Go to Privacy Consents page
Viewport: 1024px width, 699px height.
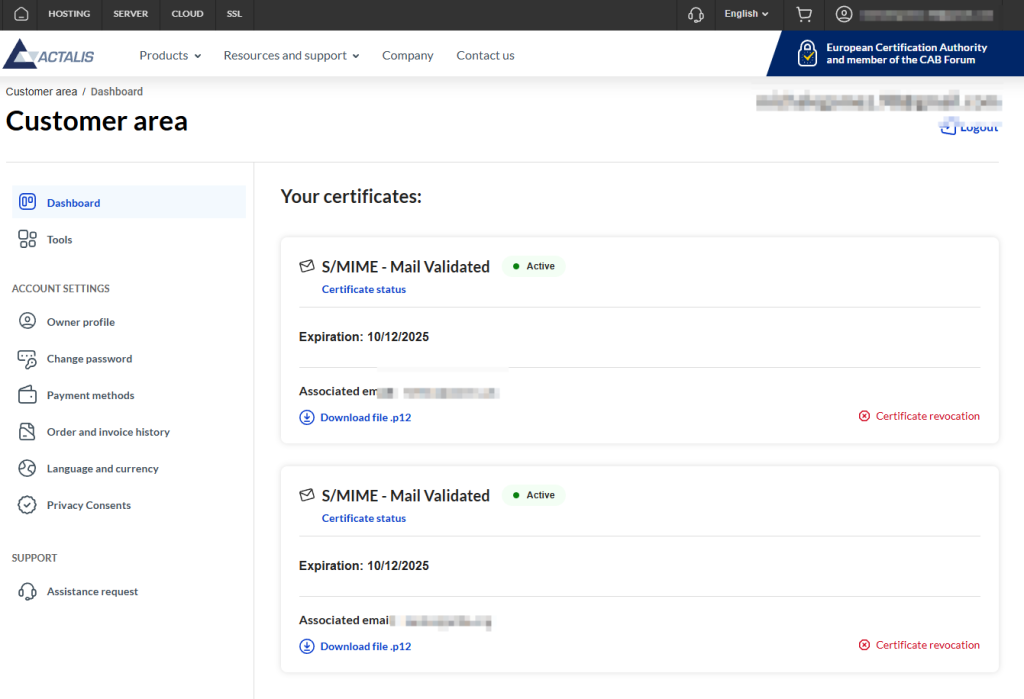click(x=88, y=506)
